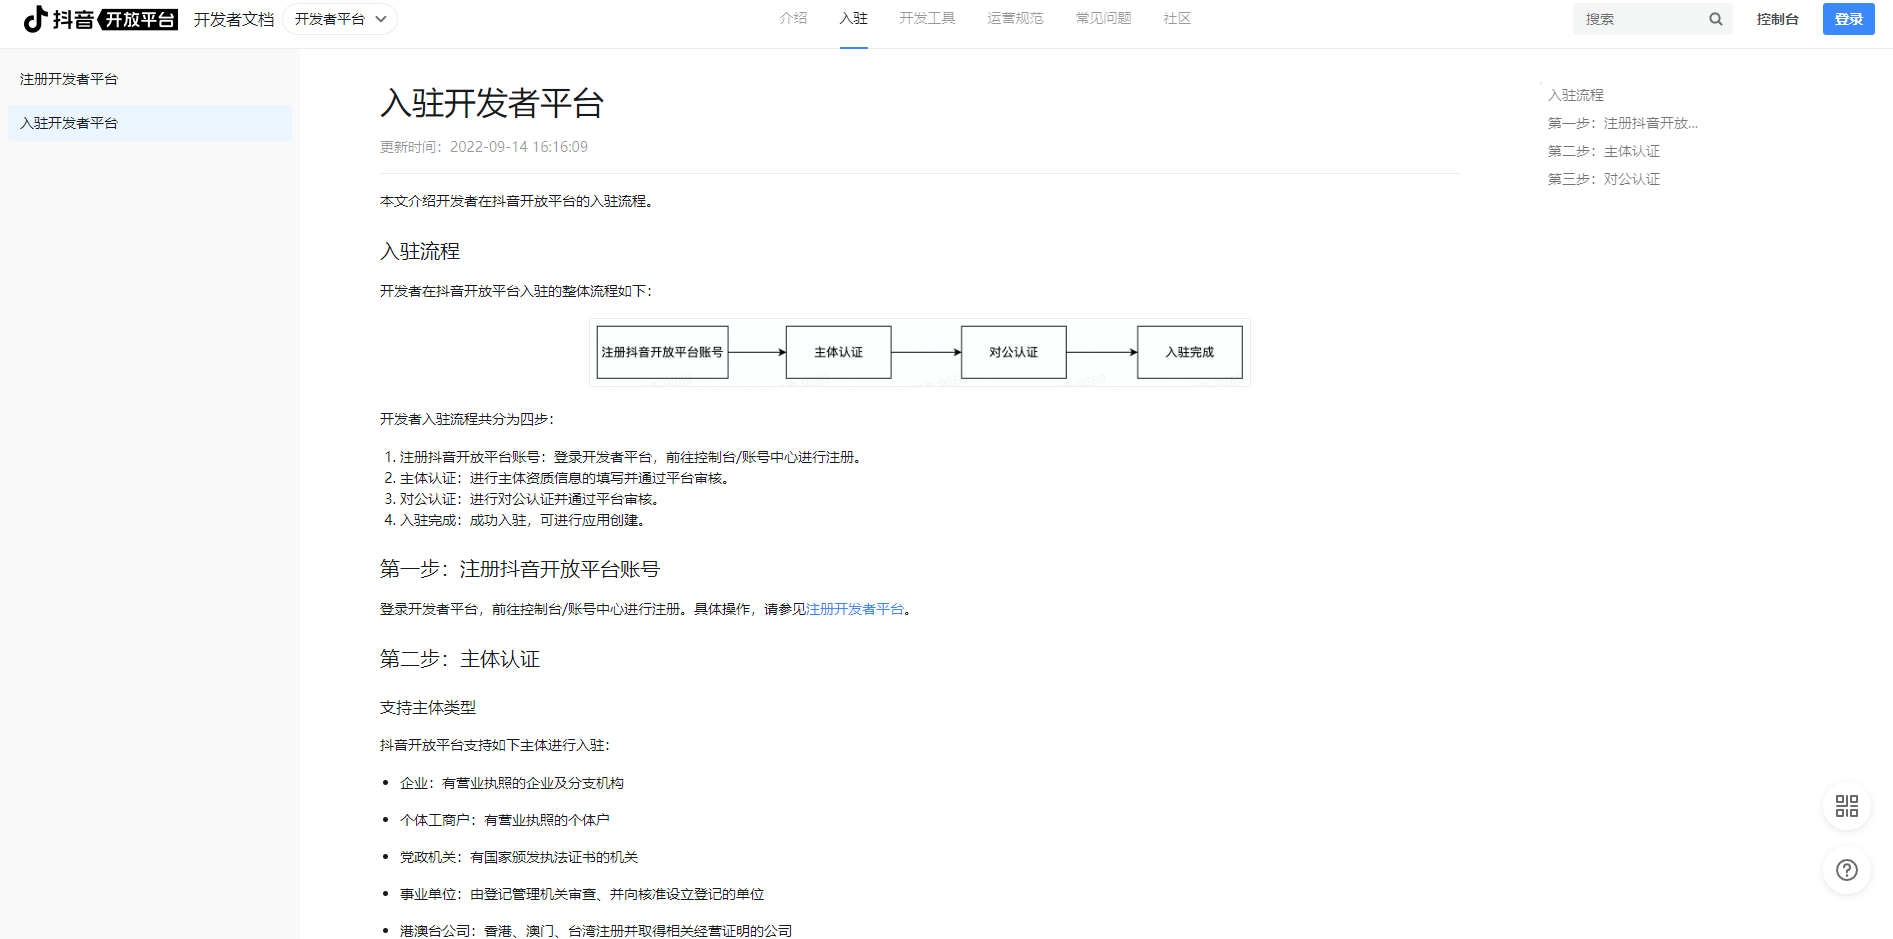
Task: Select 注册开发者平台 in the sidebar
Action: pos(150,79)
